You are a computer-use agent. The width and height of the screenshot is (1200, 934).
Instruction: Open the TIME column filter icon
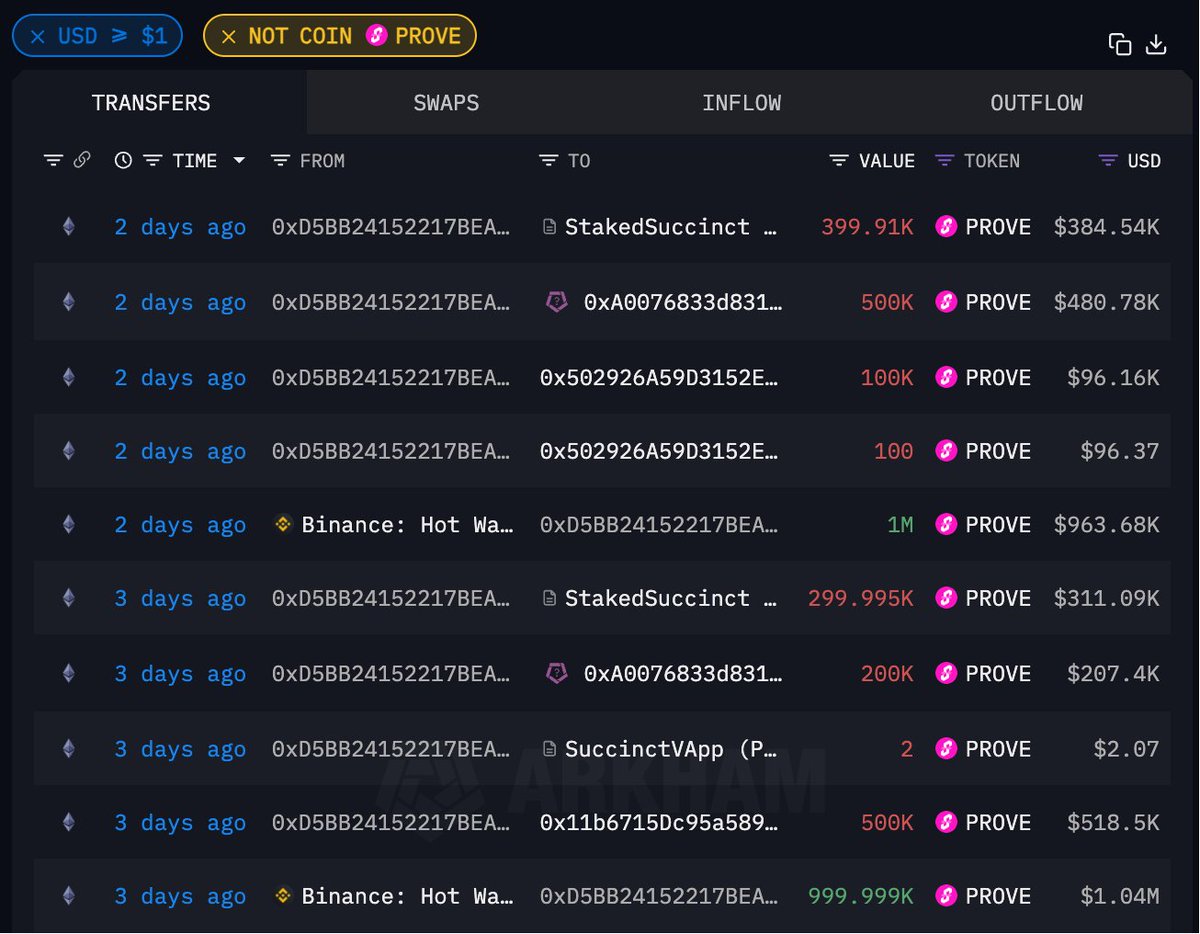click(152, 160)
